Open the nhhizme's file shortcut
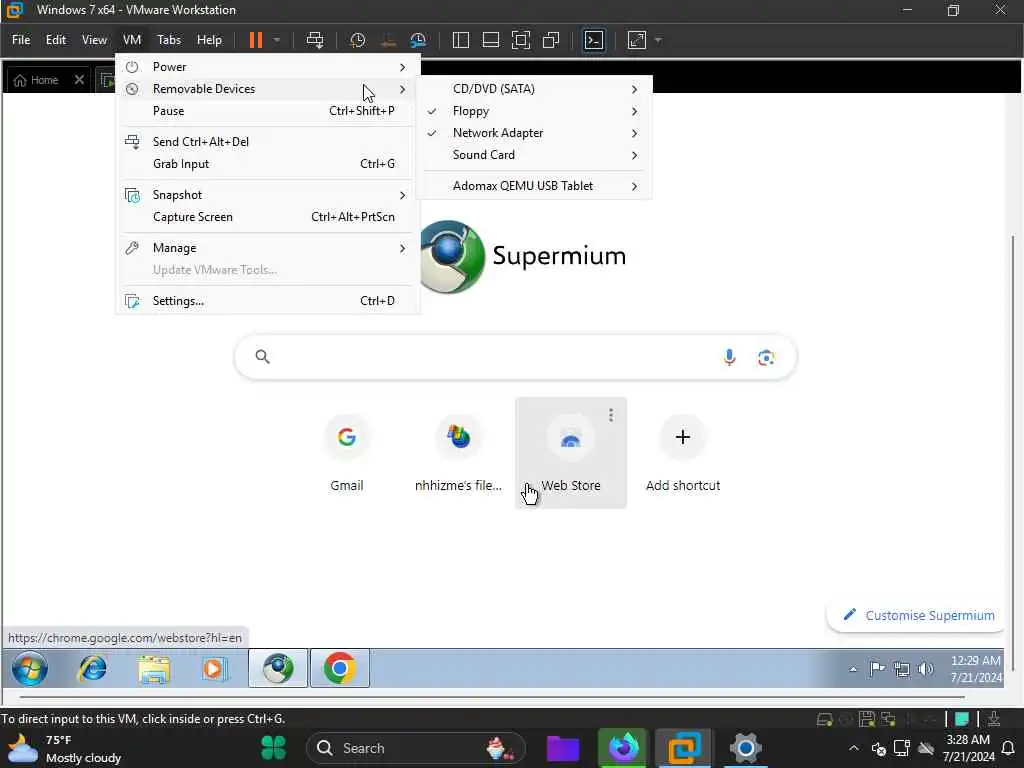This screenshot has height=768, width=1024. [x=458, y=453]
